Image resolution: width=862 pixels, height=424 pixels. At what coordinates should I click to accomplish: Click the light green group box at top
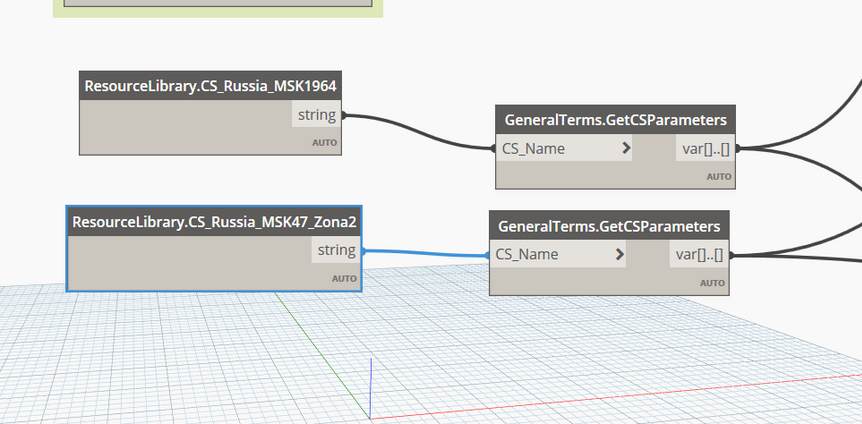(217, 9)
